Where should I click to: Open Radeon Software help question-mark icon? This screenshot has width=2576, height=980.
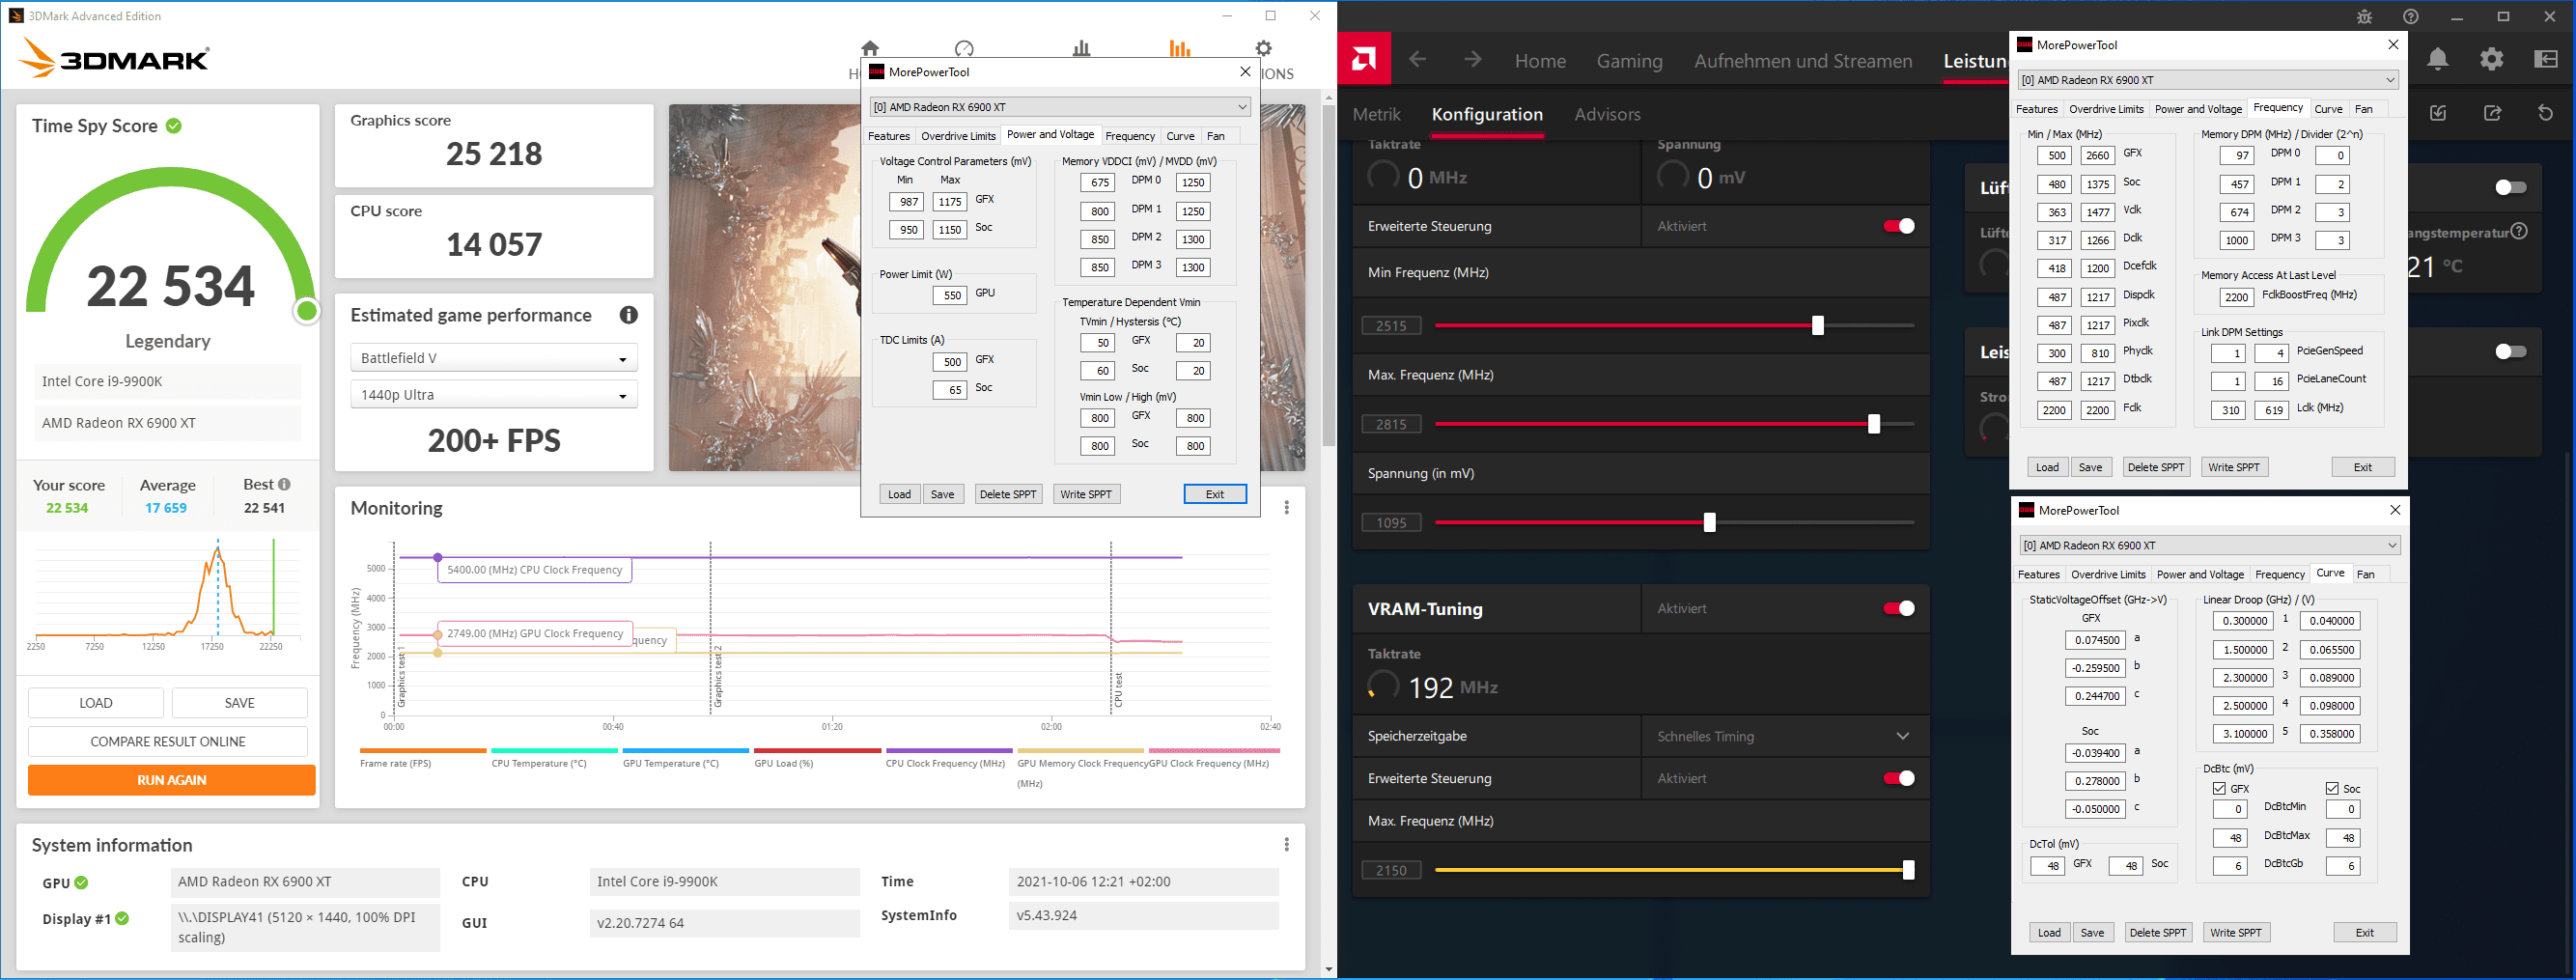click(2410, 17)
